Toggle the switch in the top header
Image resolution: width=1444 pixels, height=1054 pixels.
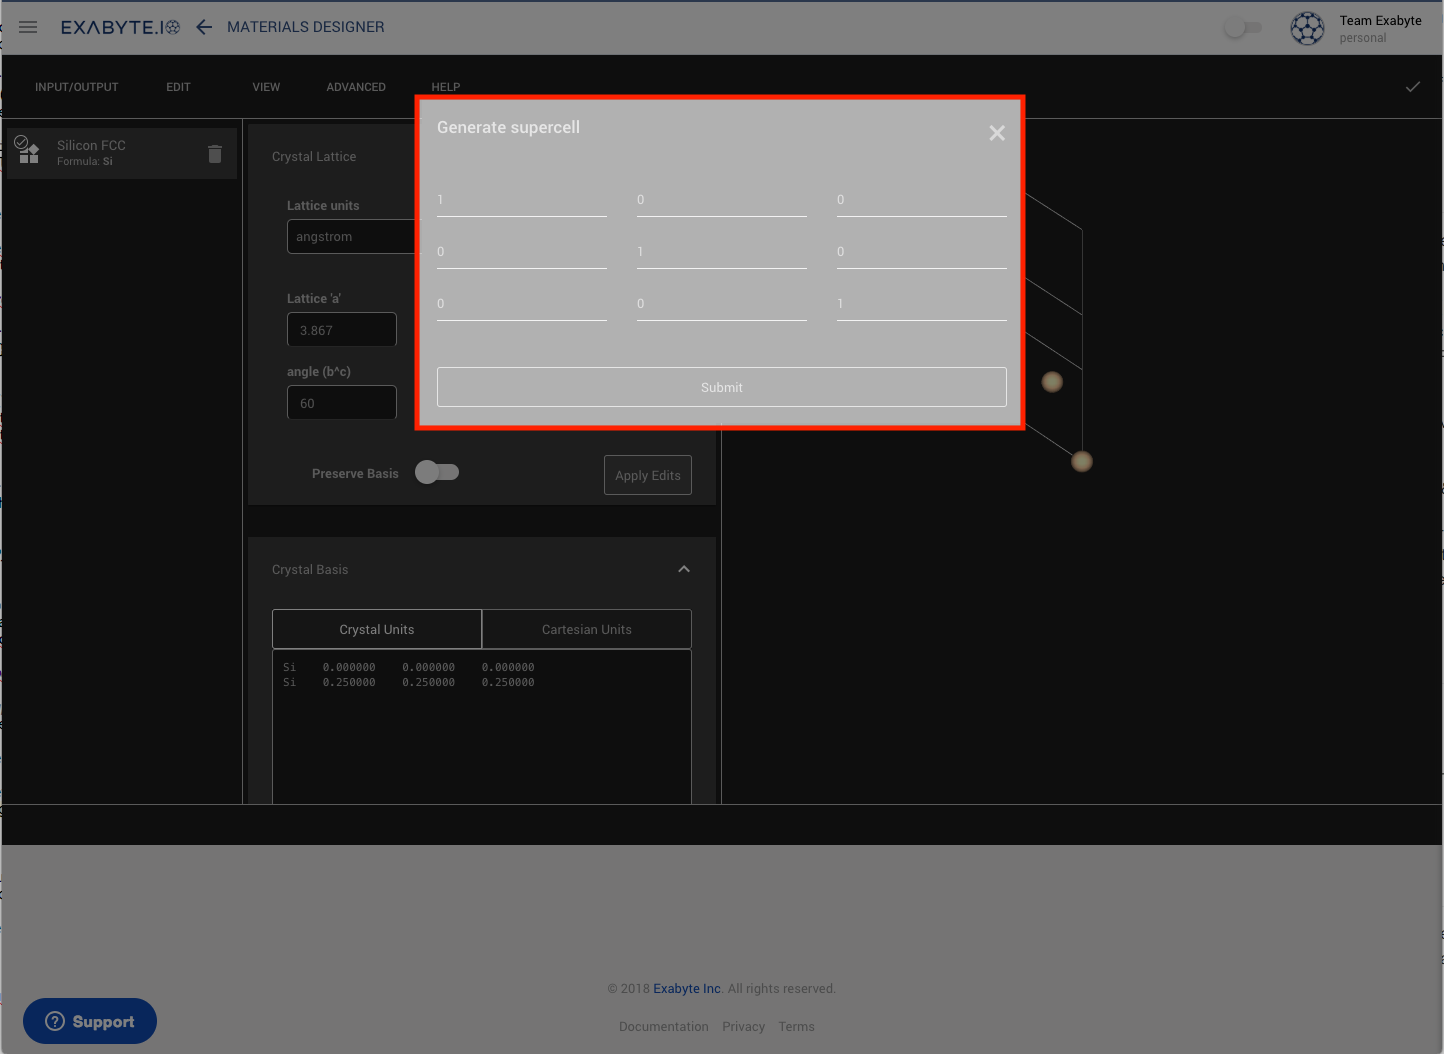[x=1243, y=28]
